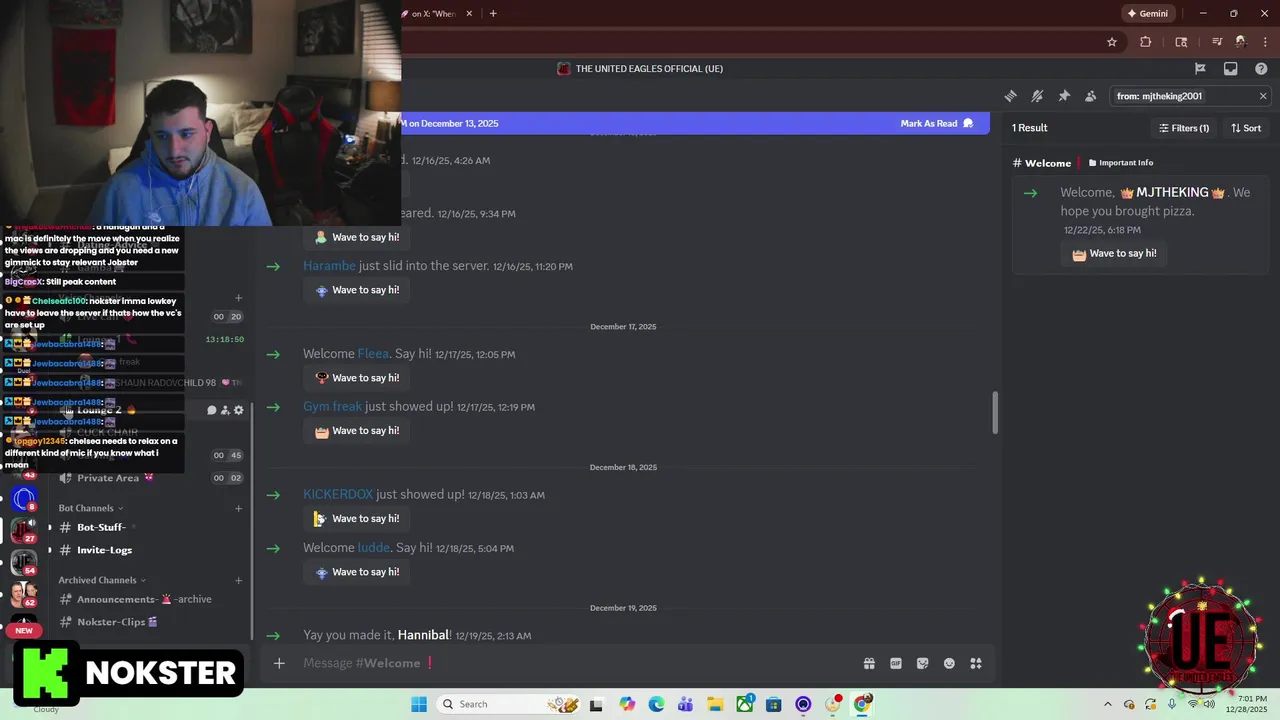
Task: Open Windows Start menu
Action: (419, 704)
